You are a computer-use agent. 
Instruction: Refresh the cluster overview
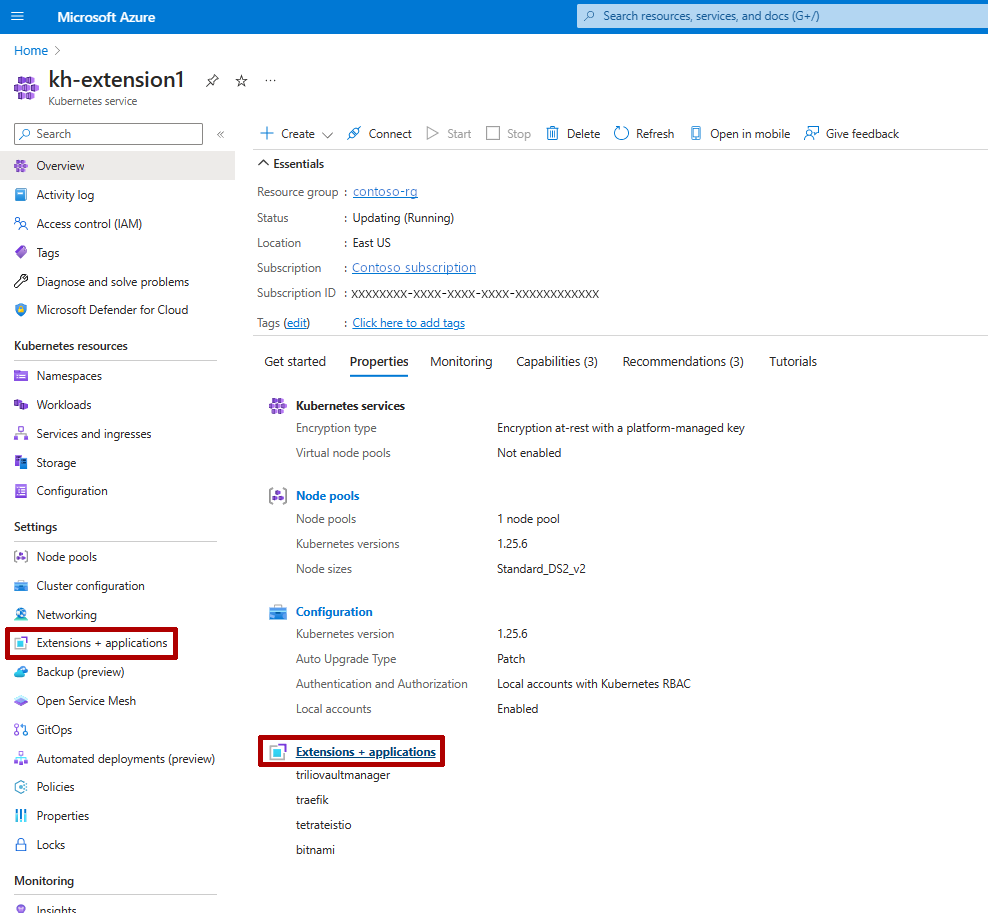[643, 133]
